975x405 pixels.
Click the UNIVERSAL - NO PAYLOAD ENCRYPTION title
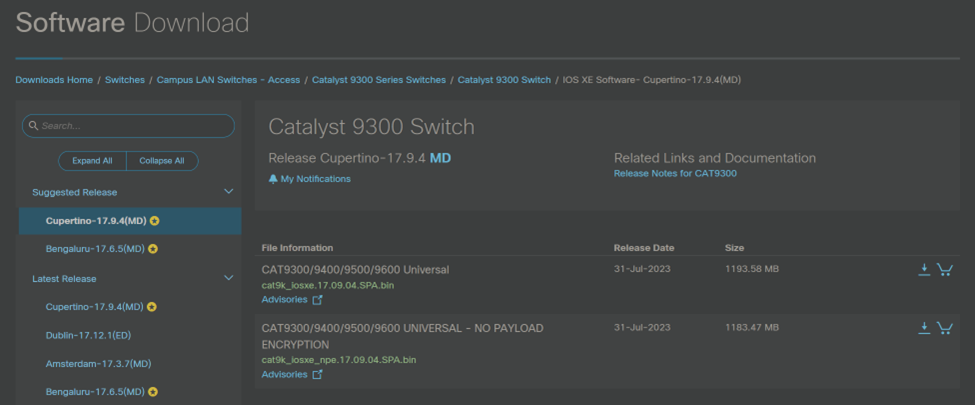402,336
